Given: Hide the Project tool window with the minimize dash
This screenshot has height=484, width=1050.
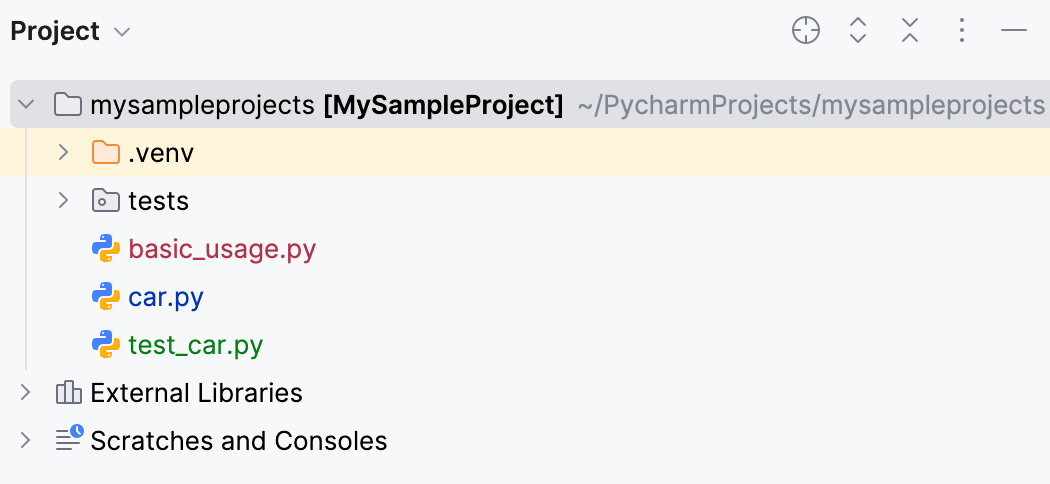Looking at the screenshot, I should (x=1014, y=31).
